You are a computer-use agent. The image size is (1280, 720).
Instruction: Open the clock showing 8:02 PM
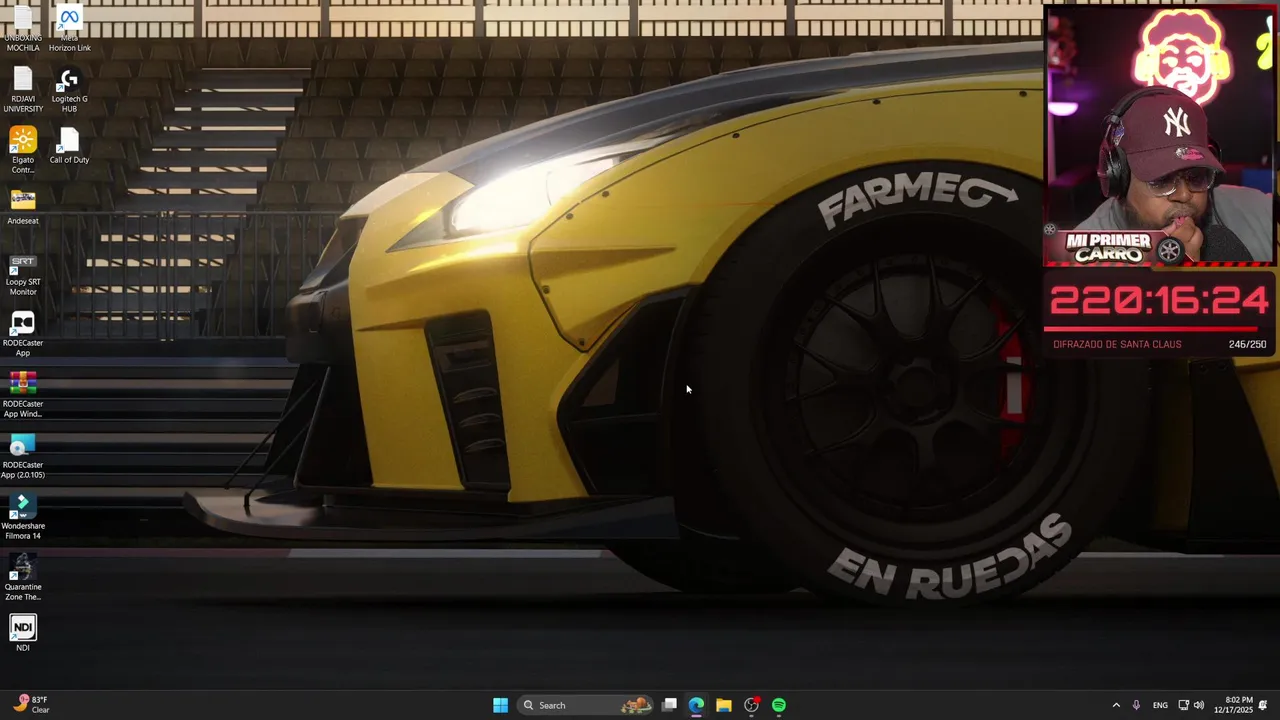(x=1233, y=705)
